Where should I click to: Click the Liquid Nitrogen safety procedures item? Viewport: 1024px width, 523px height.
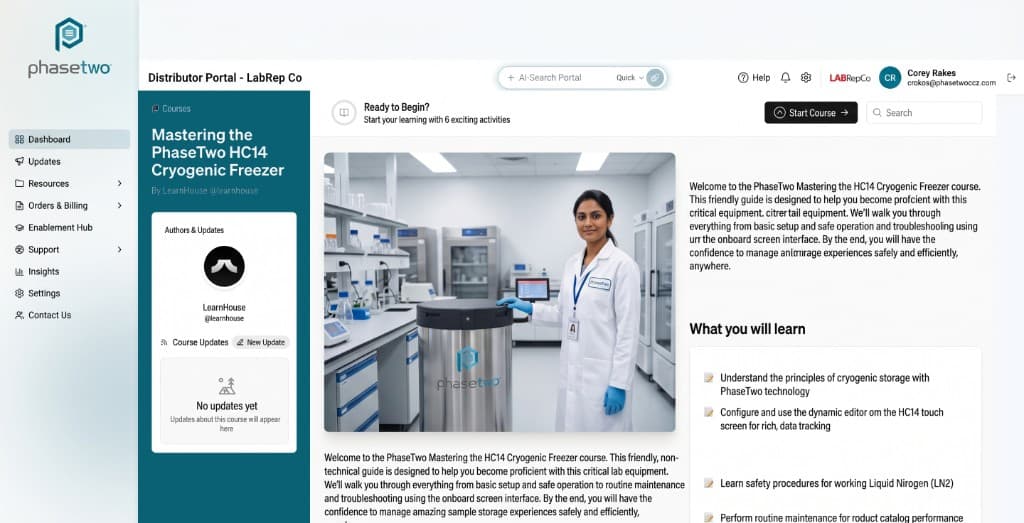pos(837,483)
